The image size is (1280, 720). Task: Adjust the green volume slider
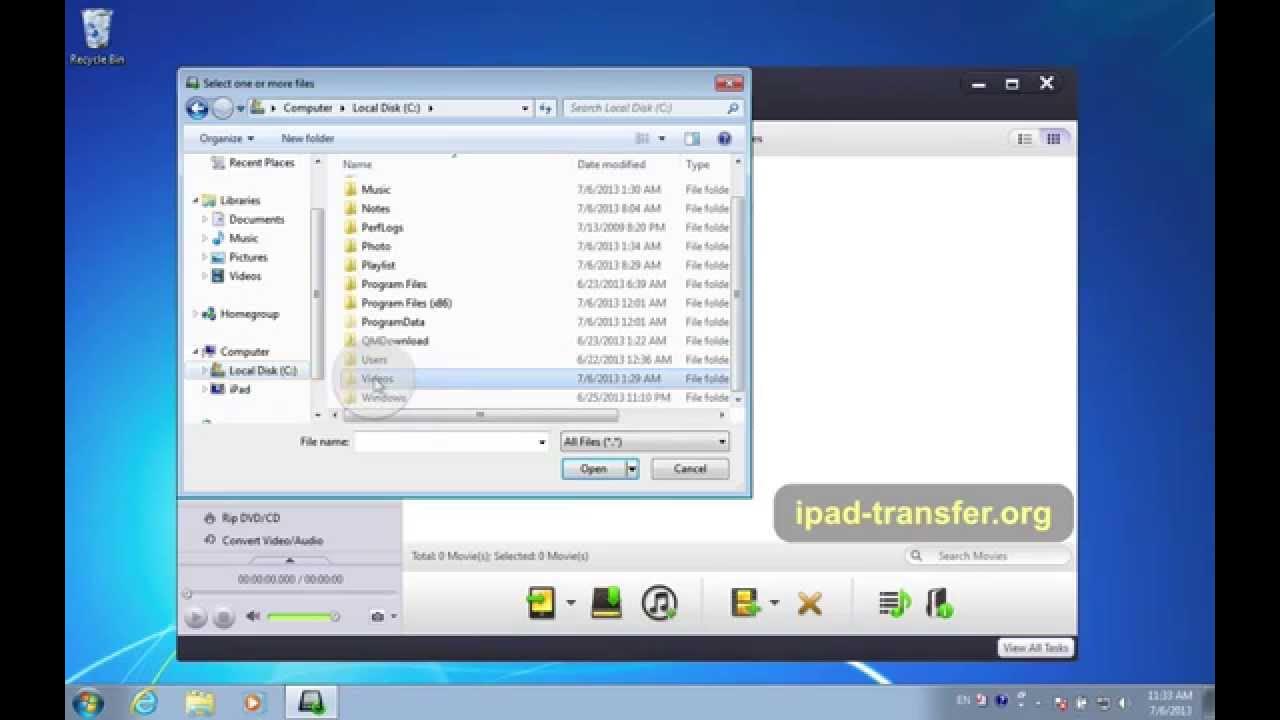(303, 617)
